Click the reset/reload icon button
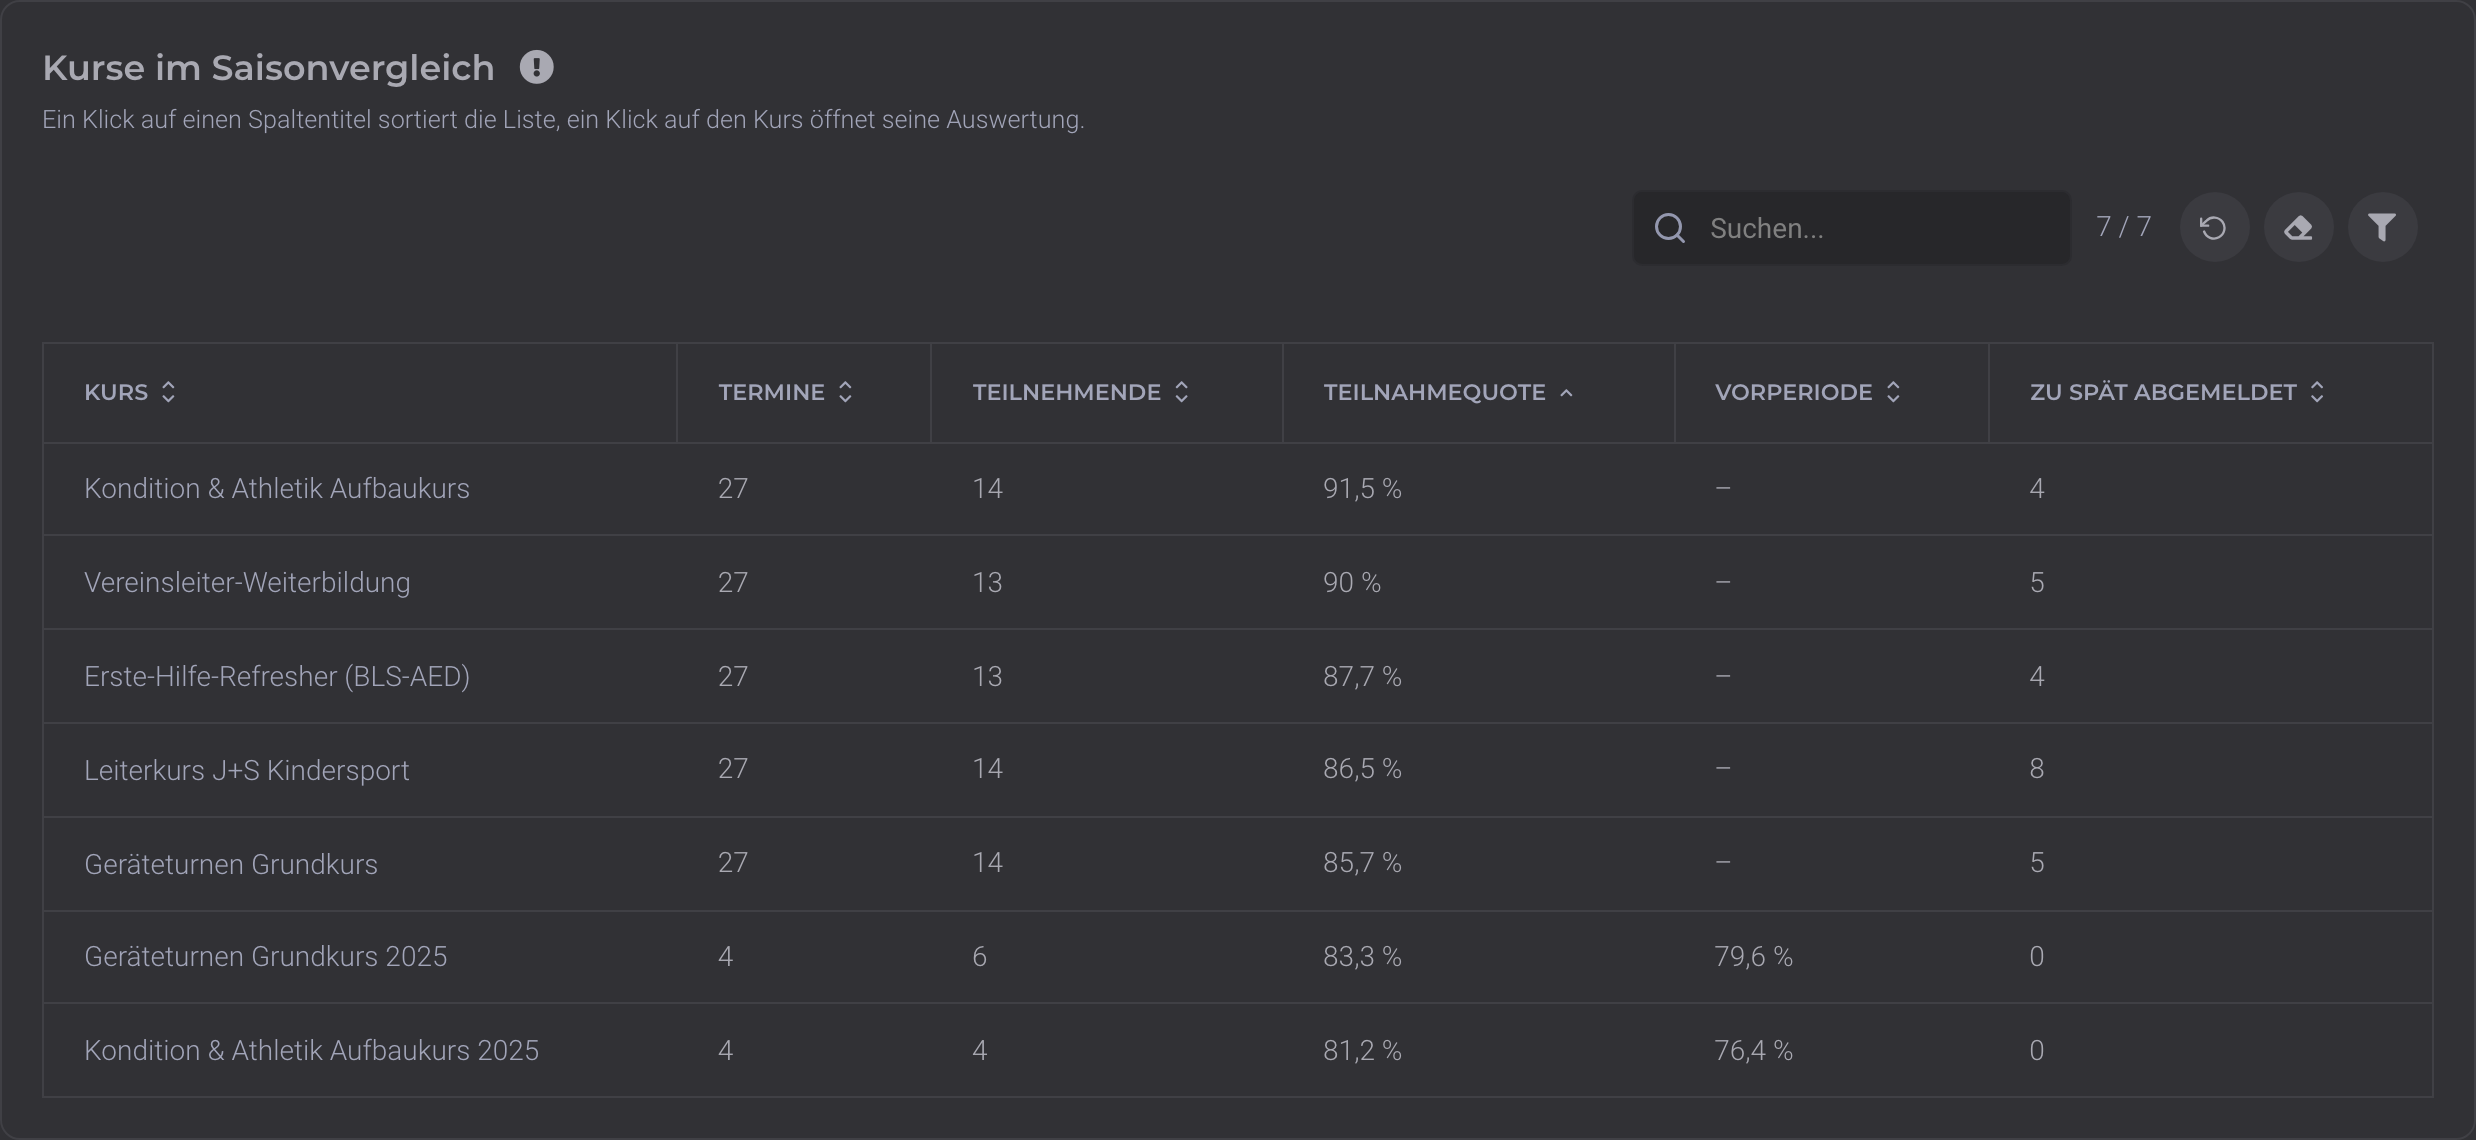 (2214, 228)
